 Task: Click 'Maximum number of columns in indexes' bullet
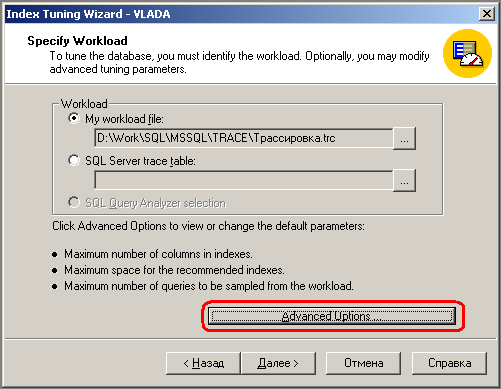pyautogui.click(x=158, y=254)
